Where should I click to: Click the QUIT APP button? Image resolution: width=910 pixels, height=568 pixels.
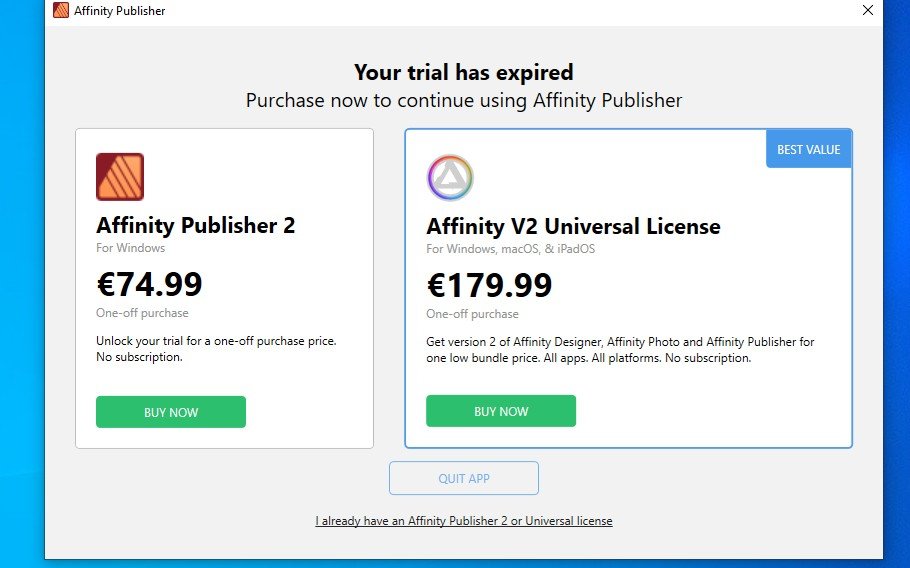[464, 478]
